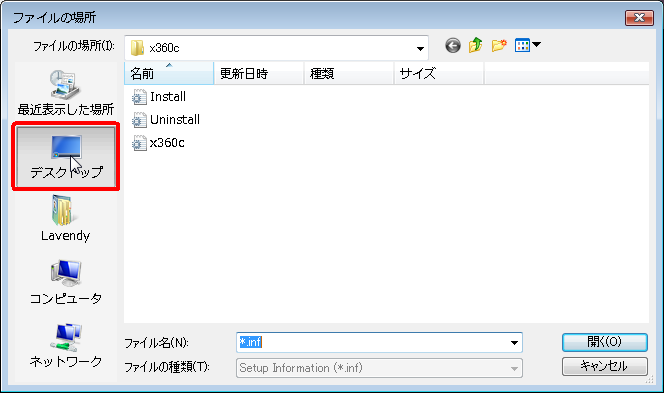Sort by Date Modified (更新日時) column
Screen dimensions: 664x393
coord(259,73)
